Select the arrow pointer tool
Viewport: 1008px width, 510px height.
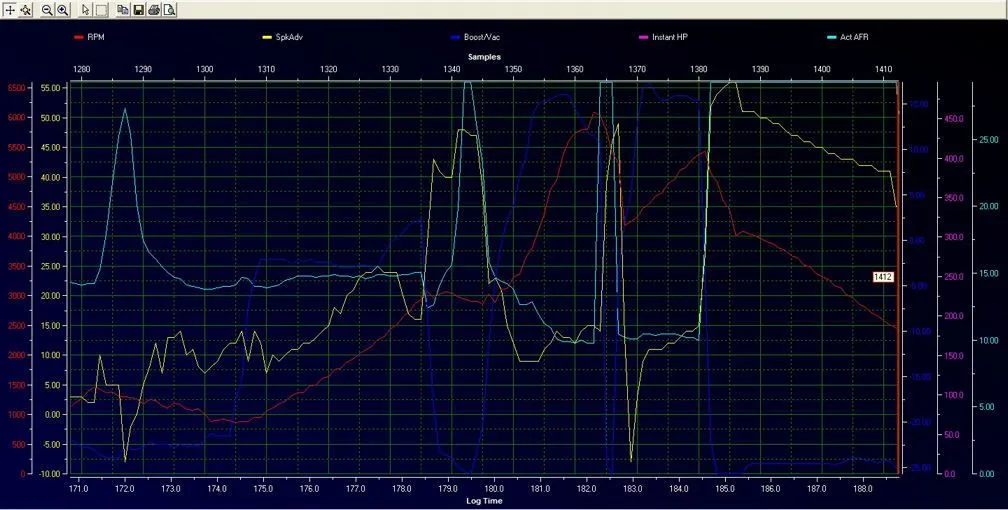pos(86,10)
